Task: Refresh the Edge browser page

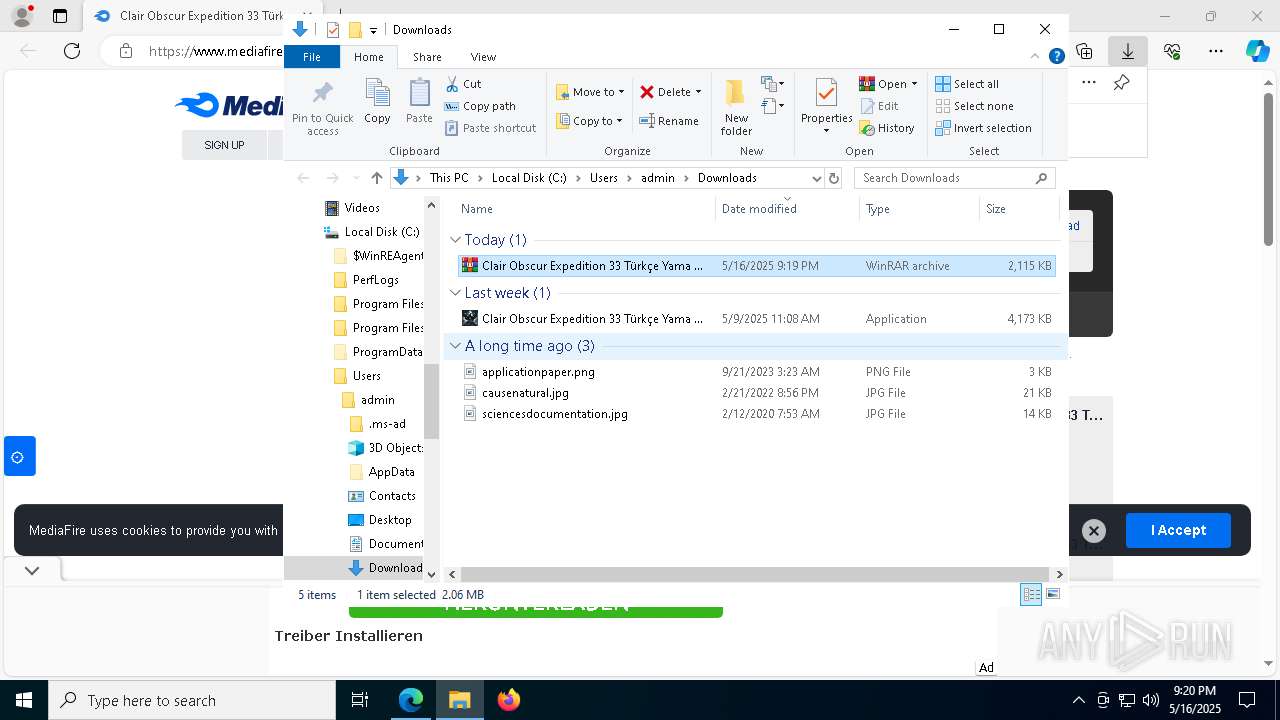Action: coord(72,51)
